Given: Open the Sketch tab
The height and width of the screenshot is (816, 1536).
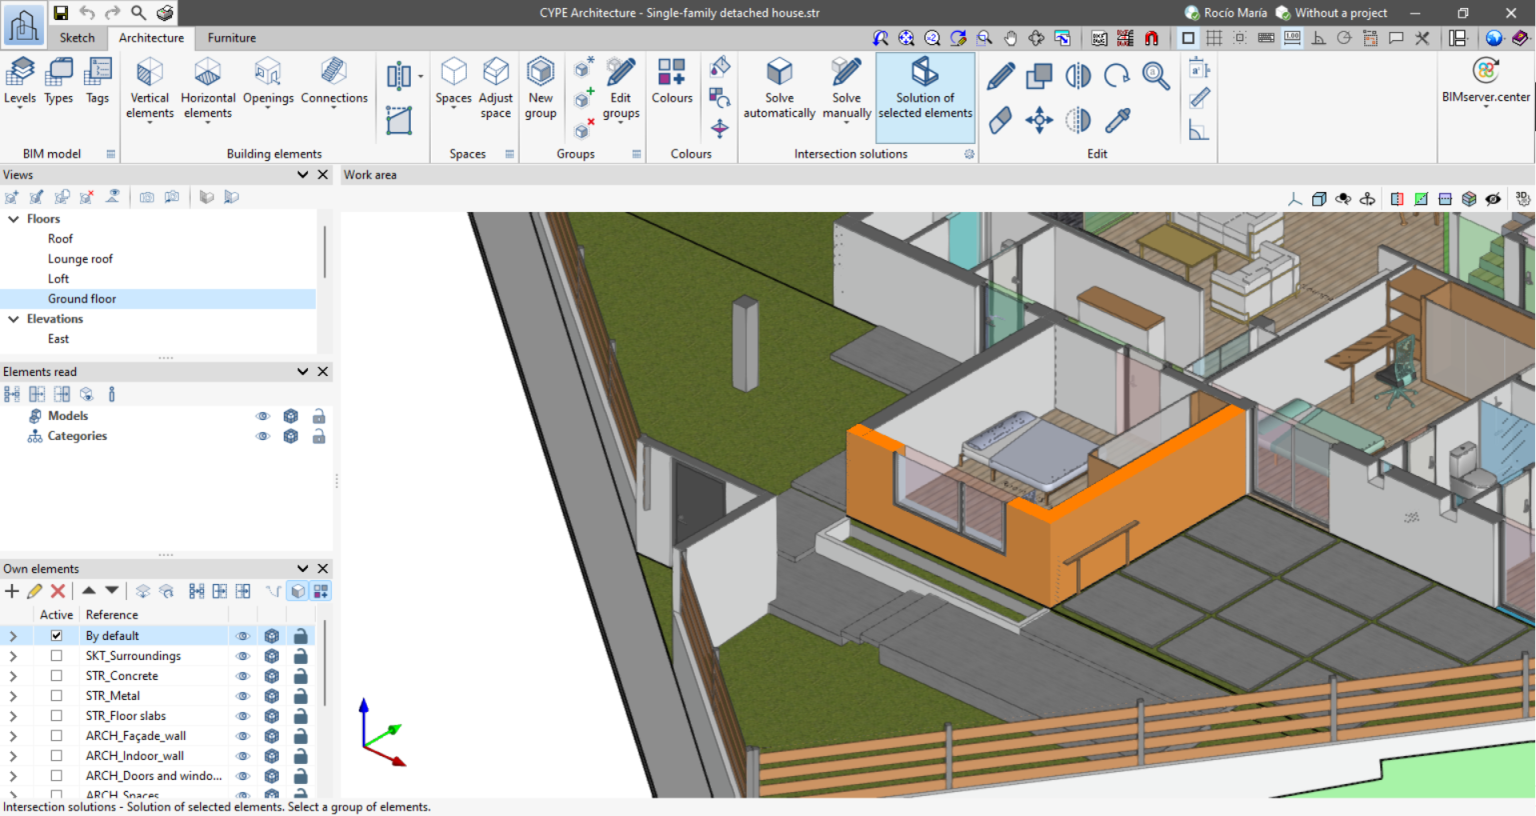Looking at the screenshot, I should click(x=77, y=38).
